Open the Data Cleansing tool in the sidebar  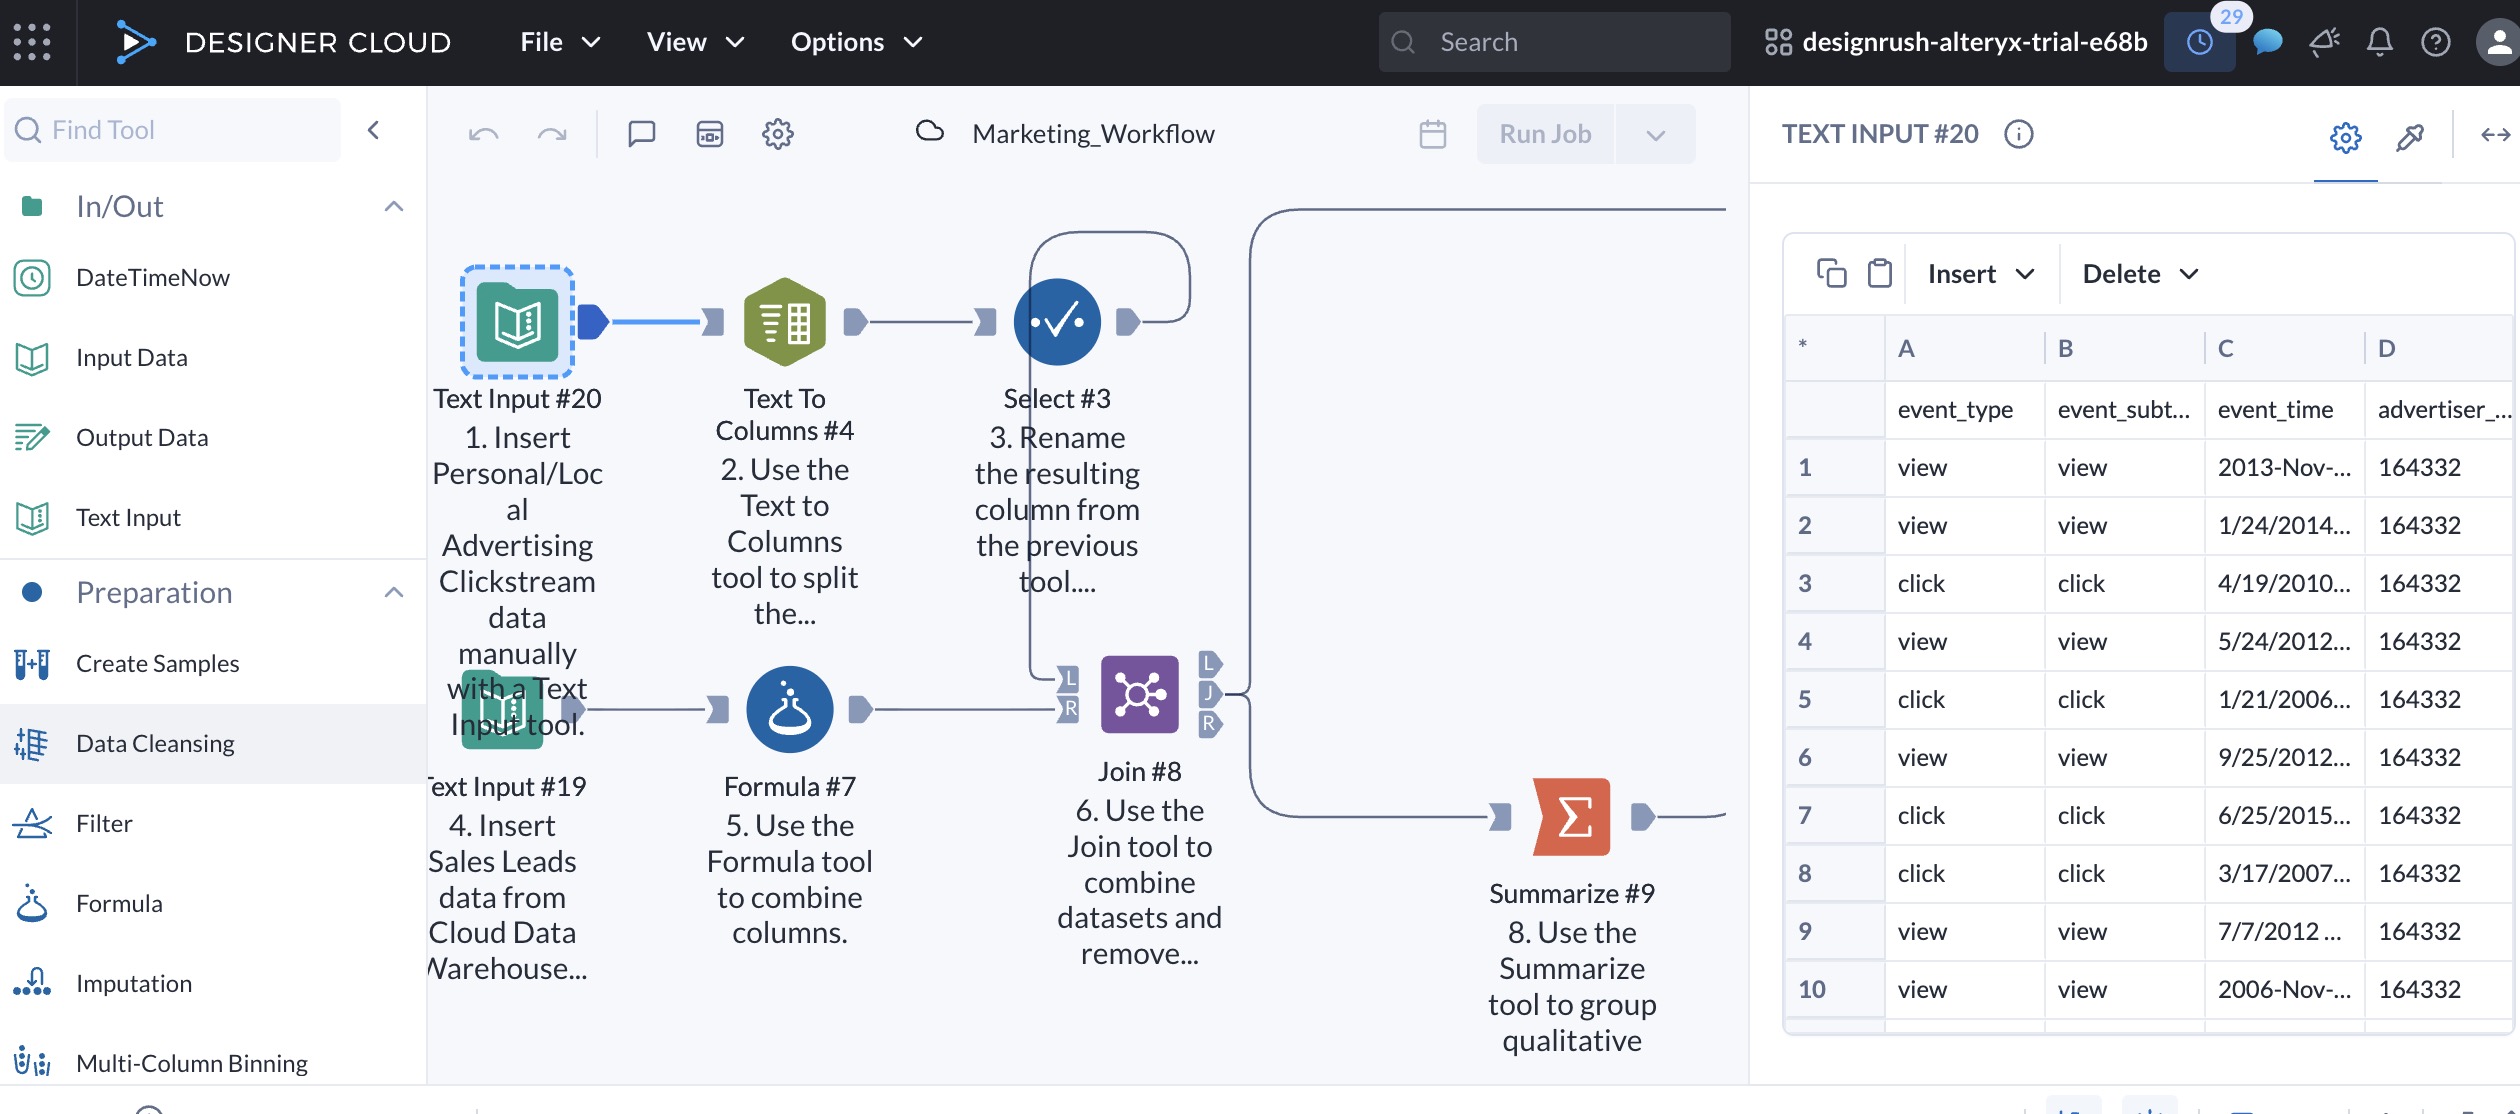click(154, 742)
